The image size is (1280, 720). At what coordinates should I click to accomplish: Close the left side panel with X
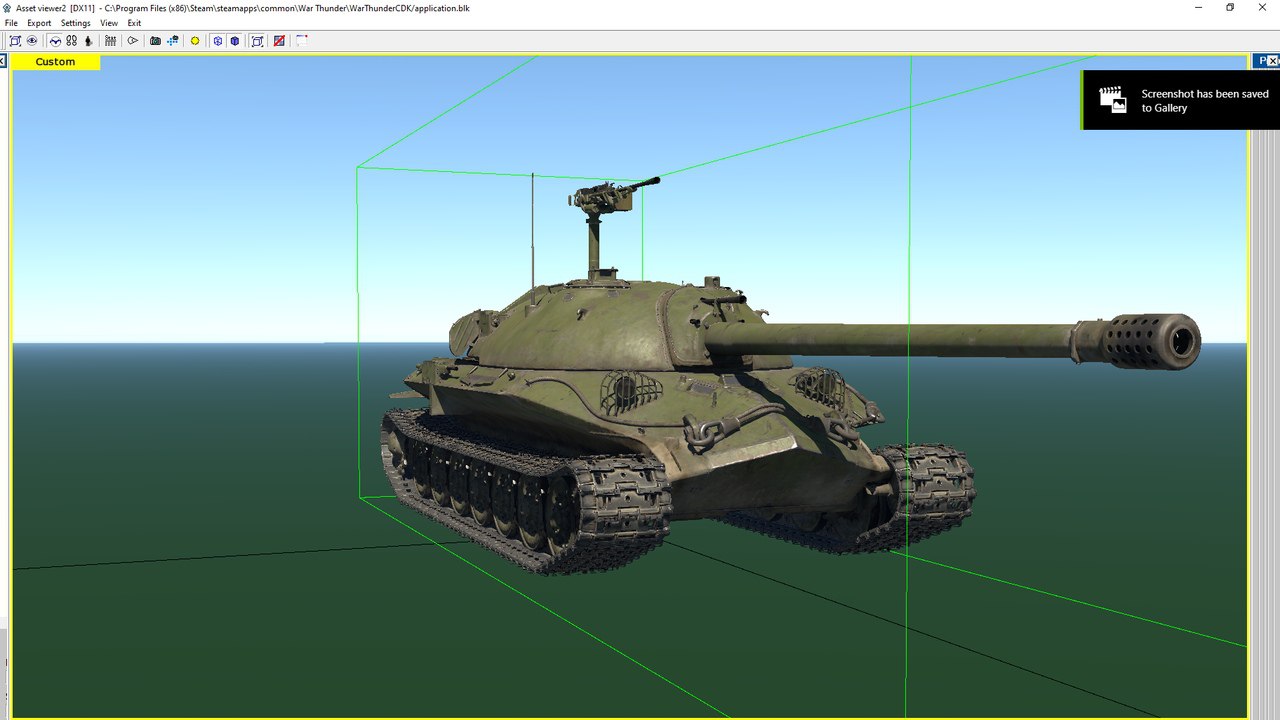click(3, 61)
